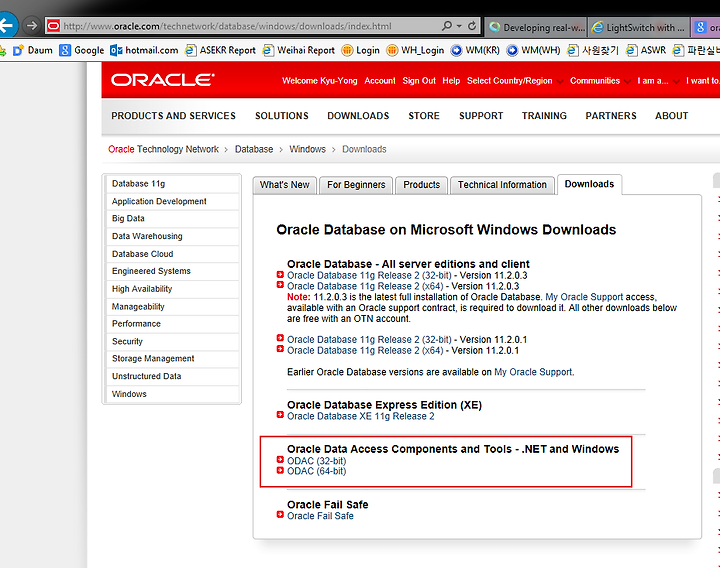This screenshot has height=568, width=720.
Task: Open the PARTNERS menu
Action: pyautogui.click(x=611, y=116)
